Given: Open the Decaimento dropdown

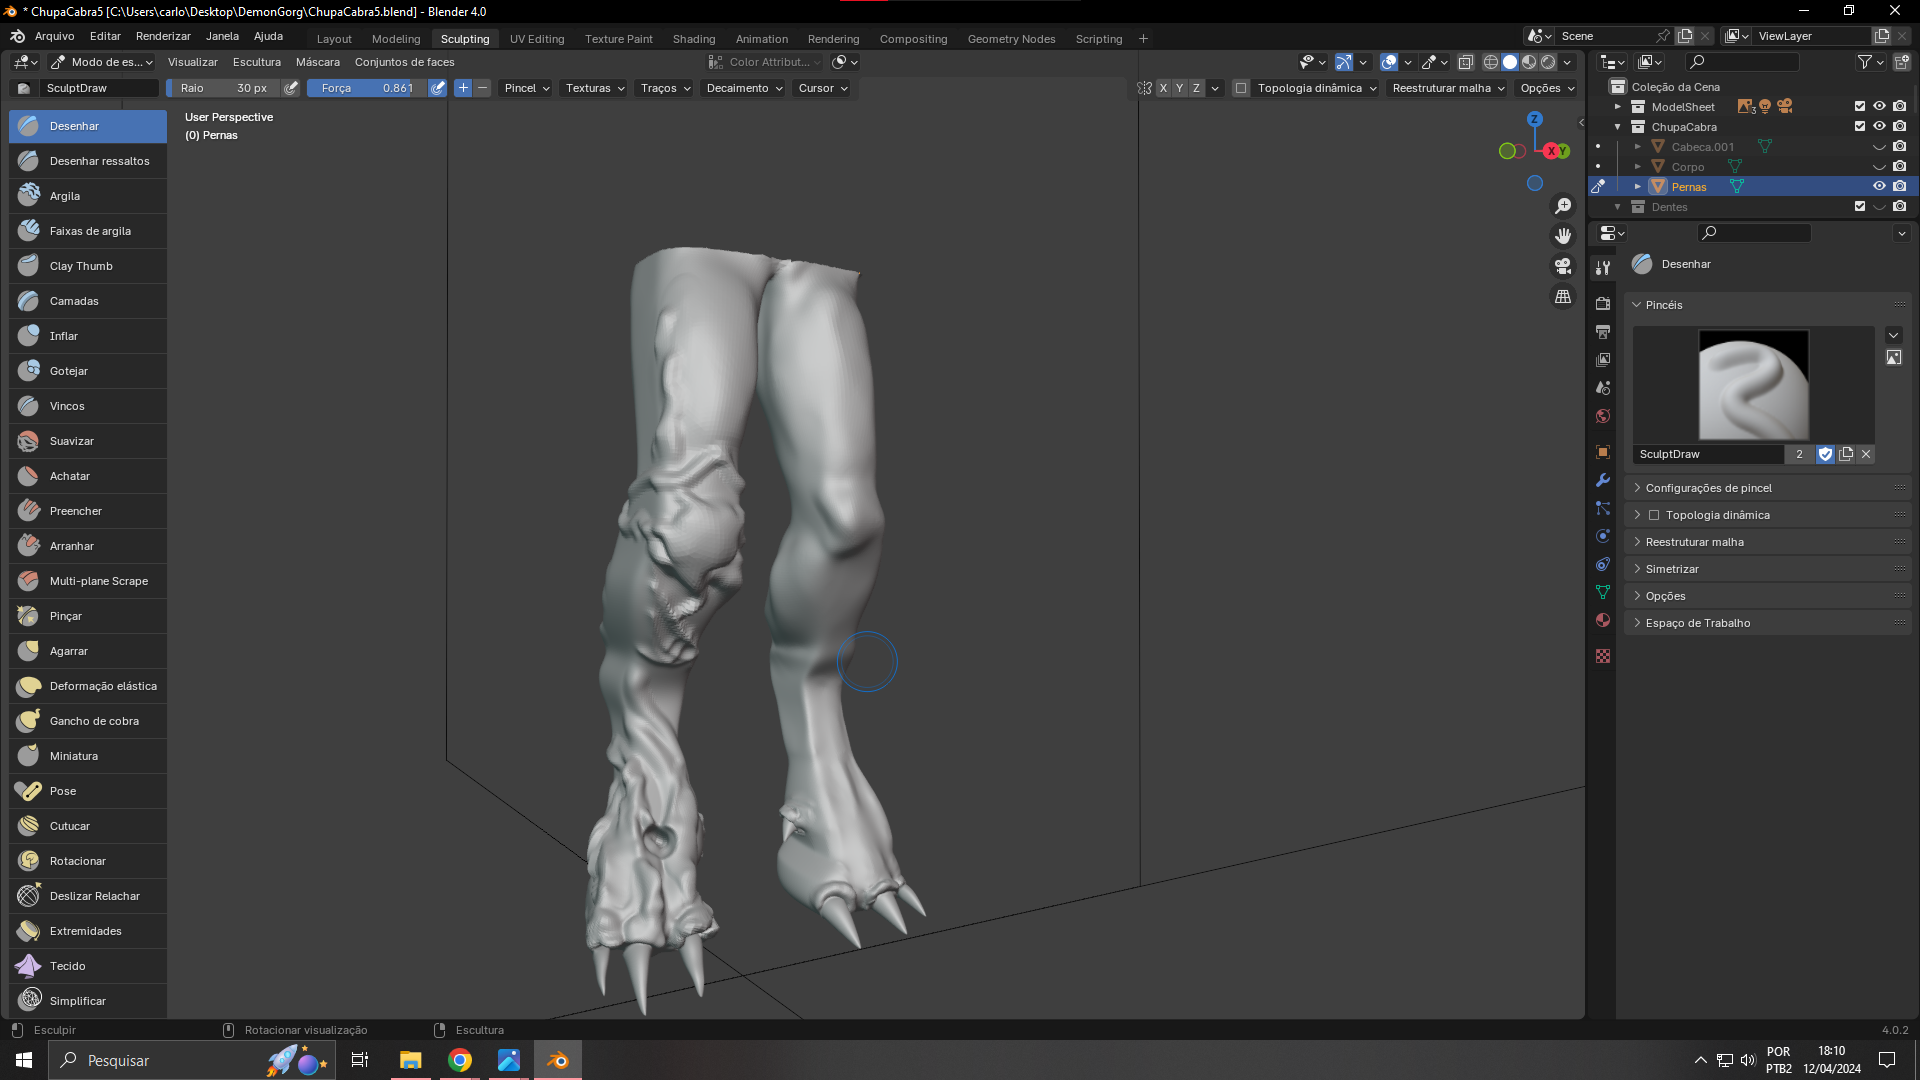Looking at the screenshot, I should pyautogui.click(x=744, y=88).
